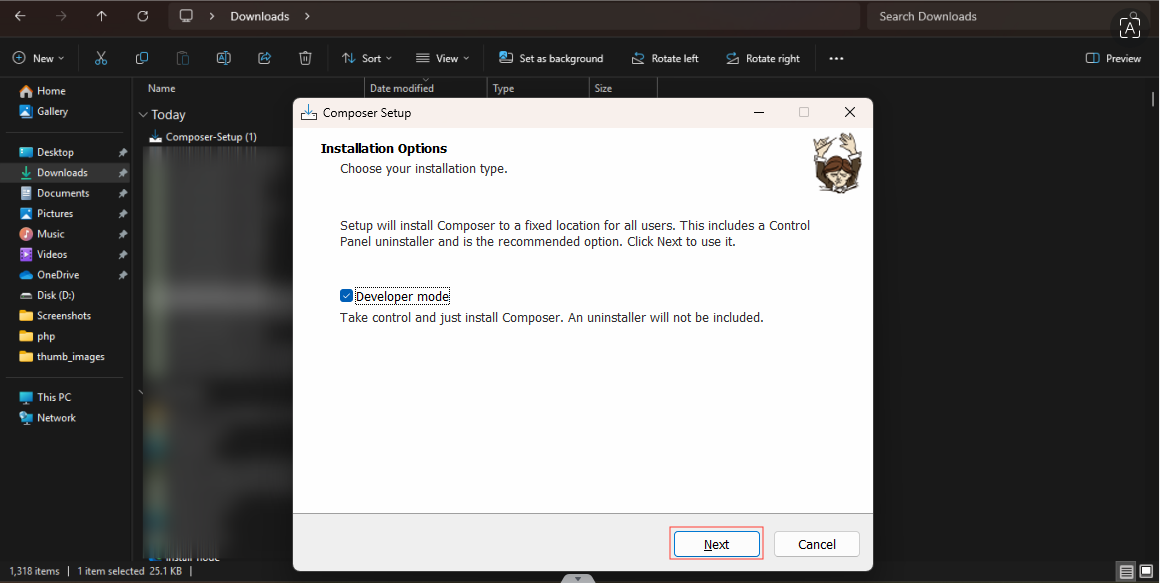Open Documents in navigation pane
The height and width of the screenshot is (583, 1160).
tap(63, 193)
